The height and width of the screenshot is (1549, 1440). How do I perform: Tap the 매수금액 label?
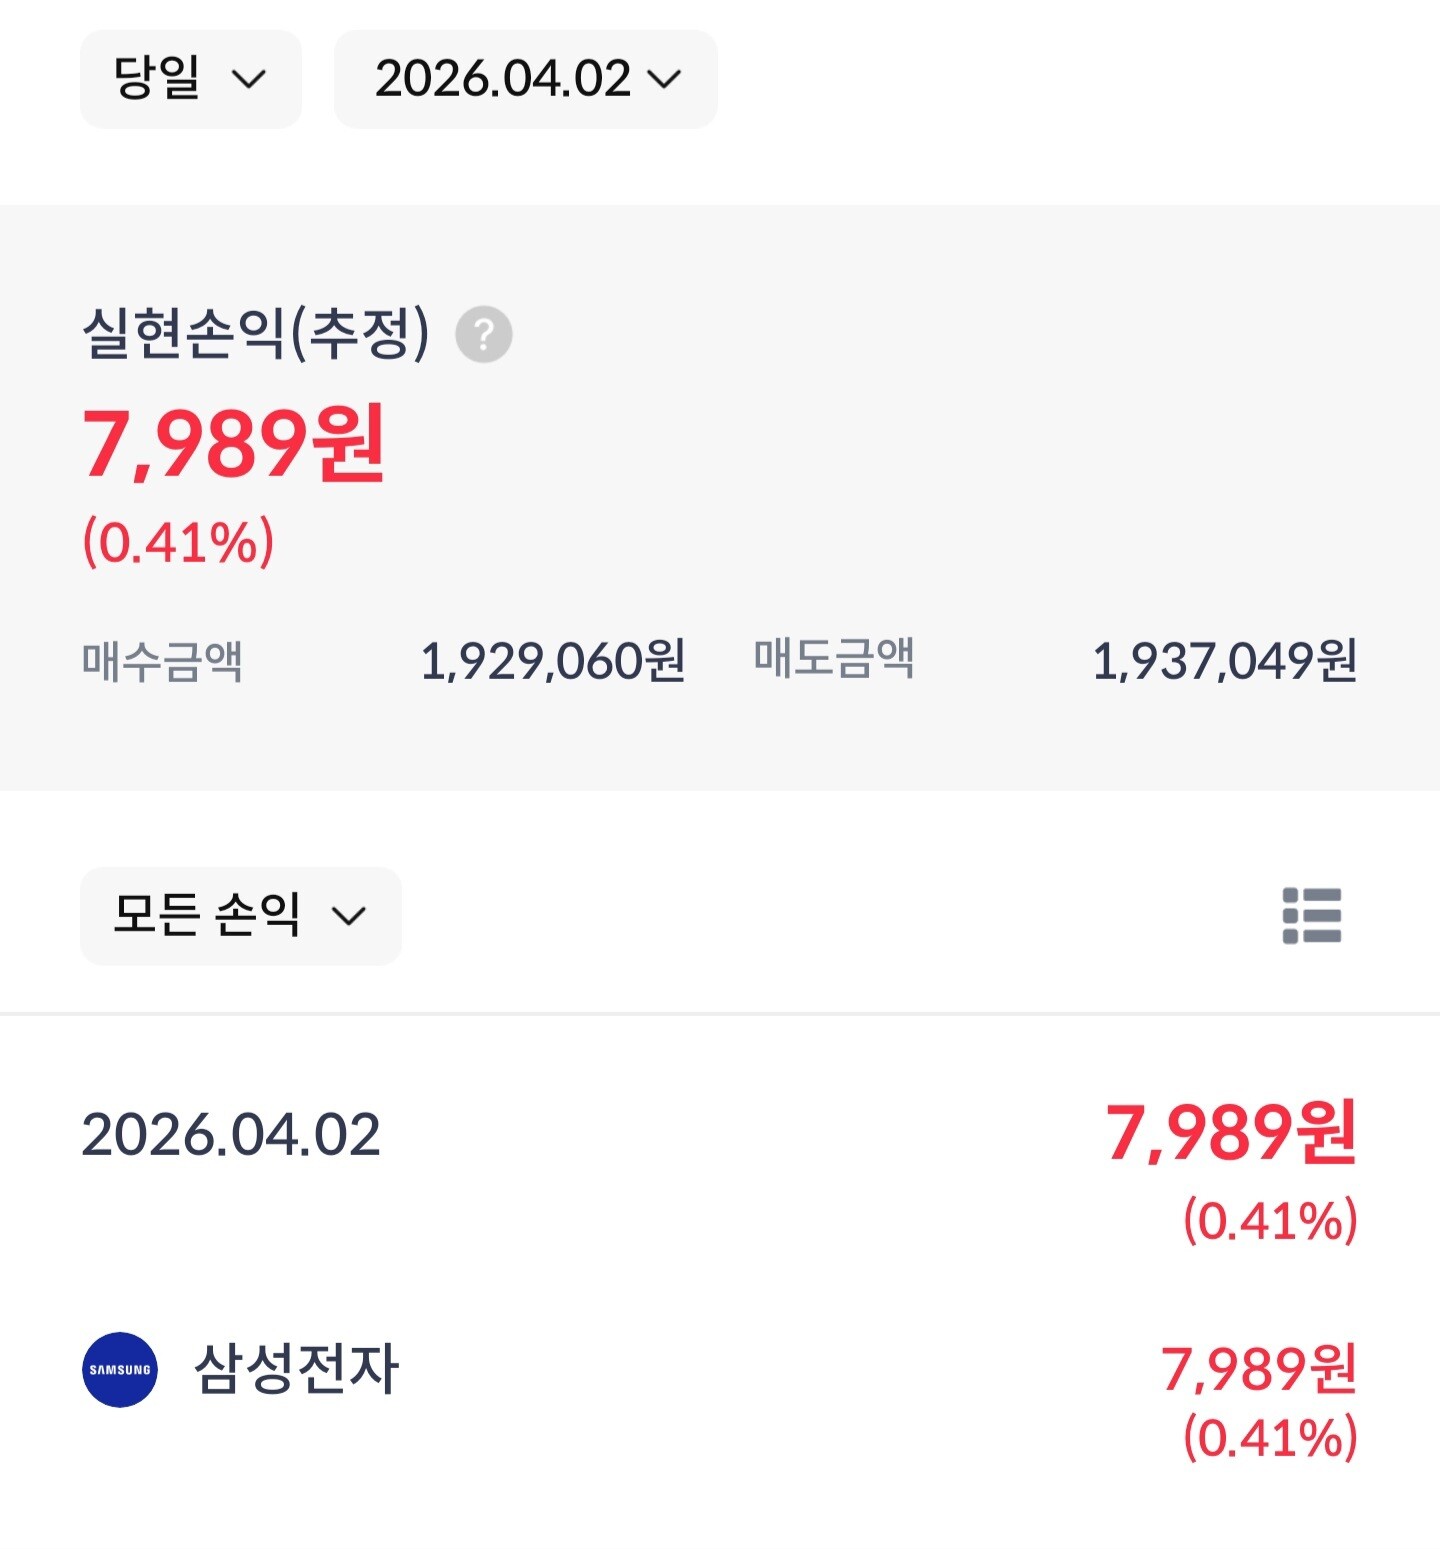click(x=162, y=661)
